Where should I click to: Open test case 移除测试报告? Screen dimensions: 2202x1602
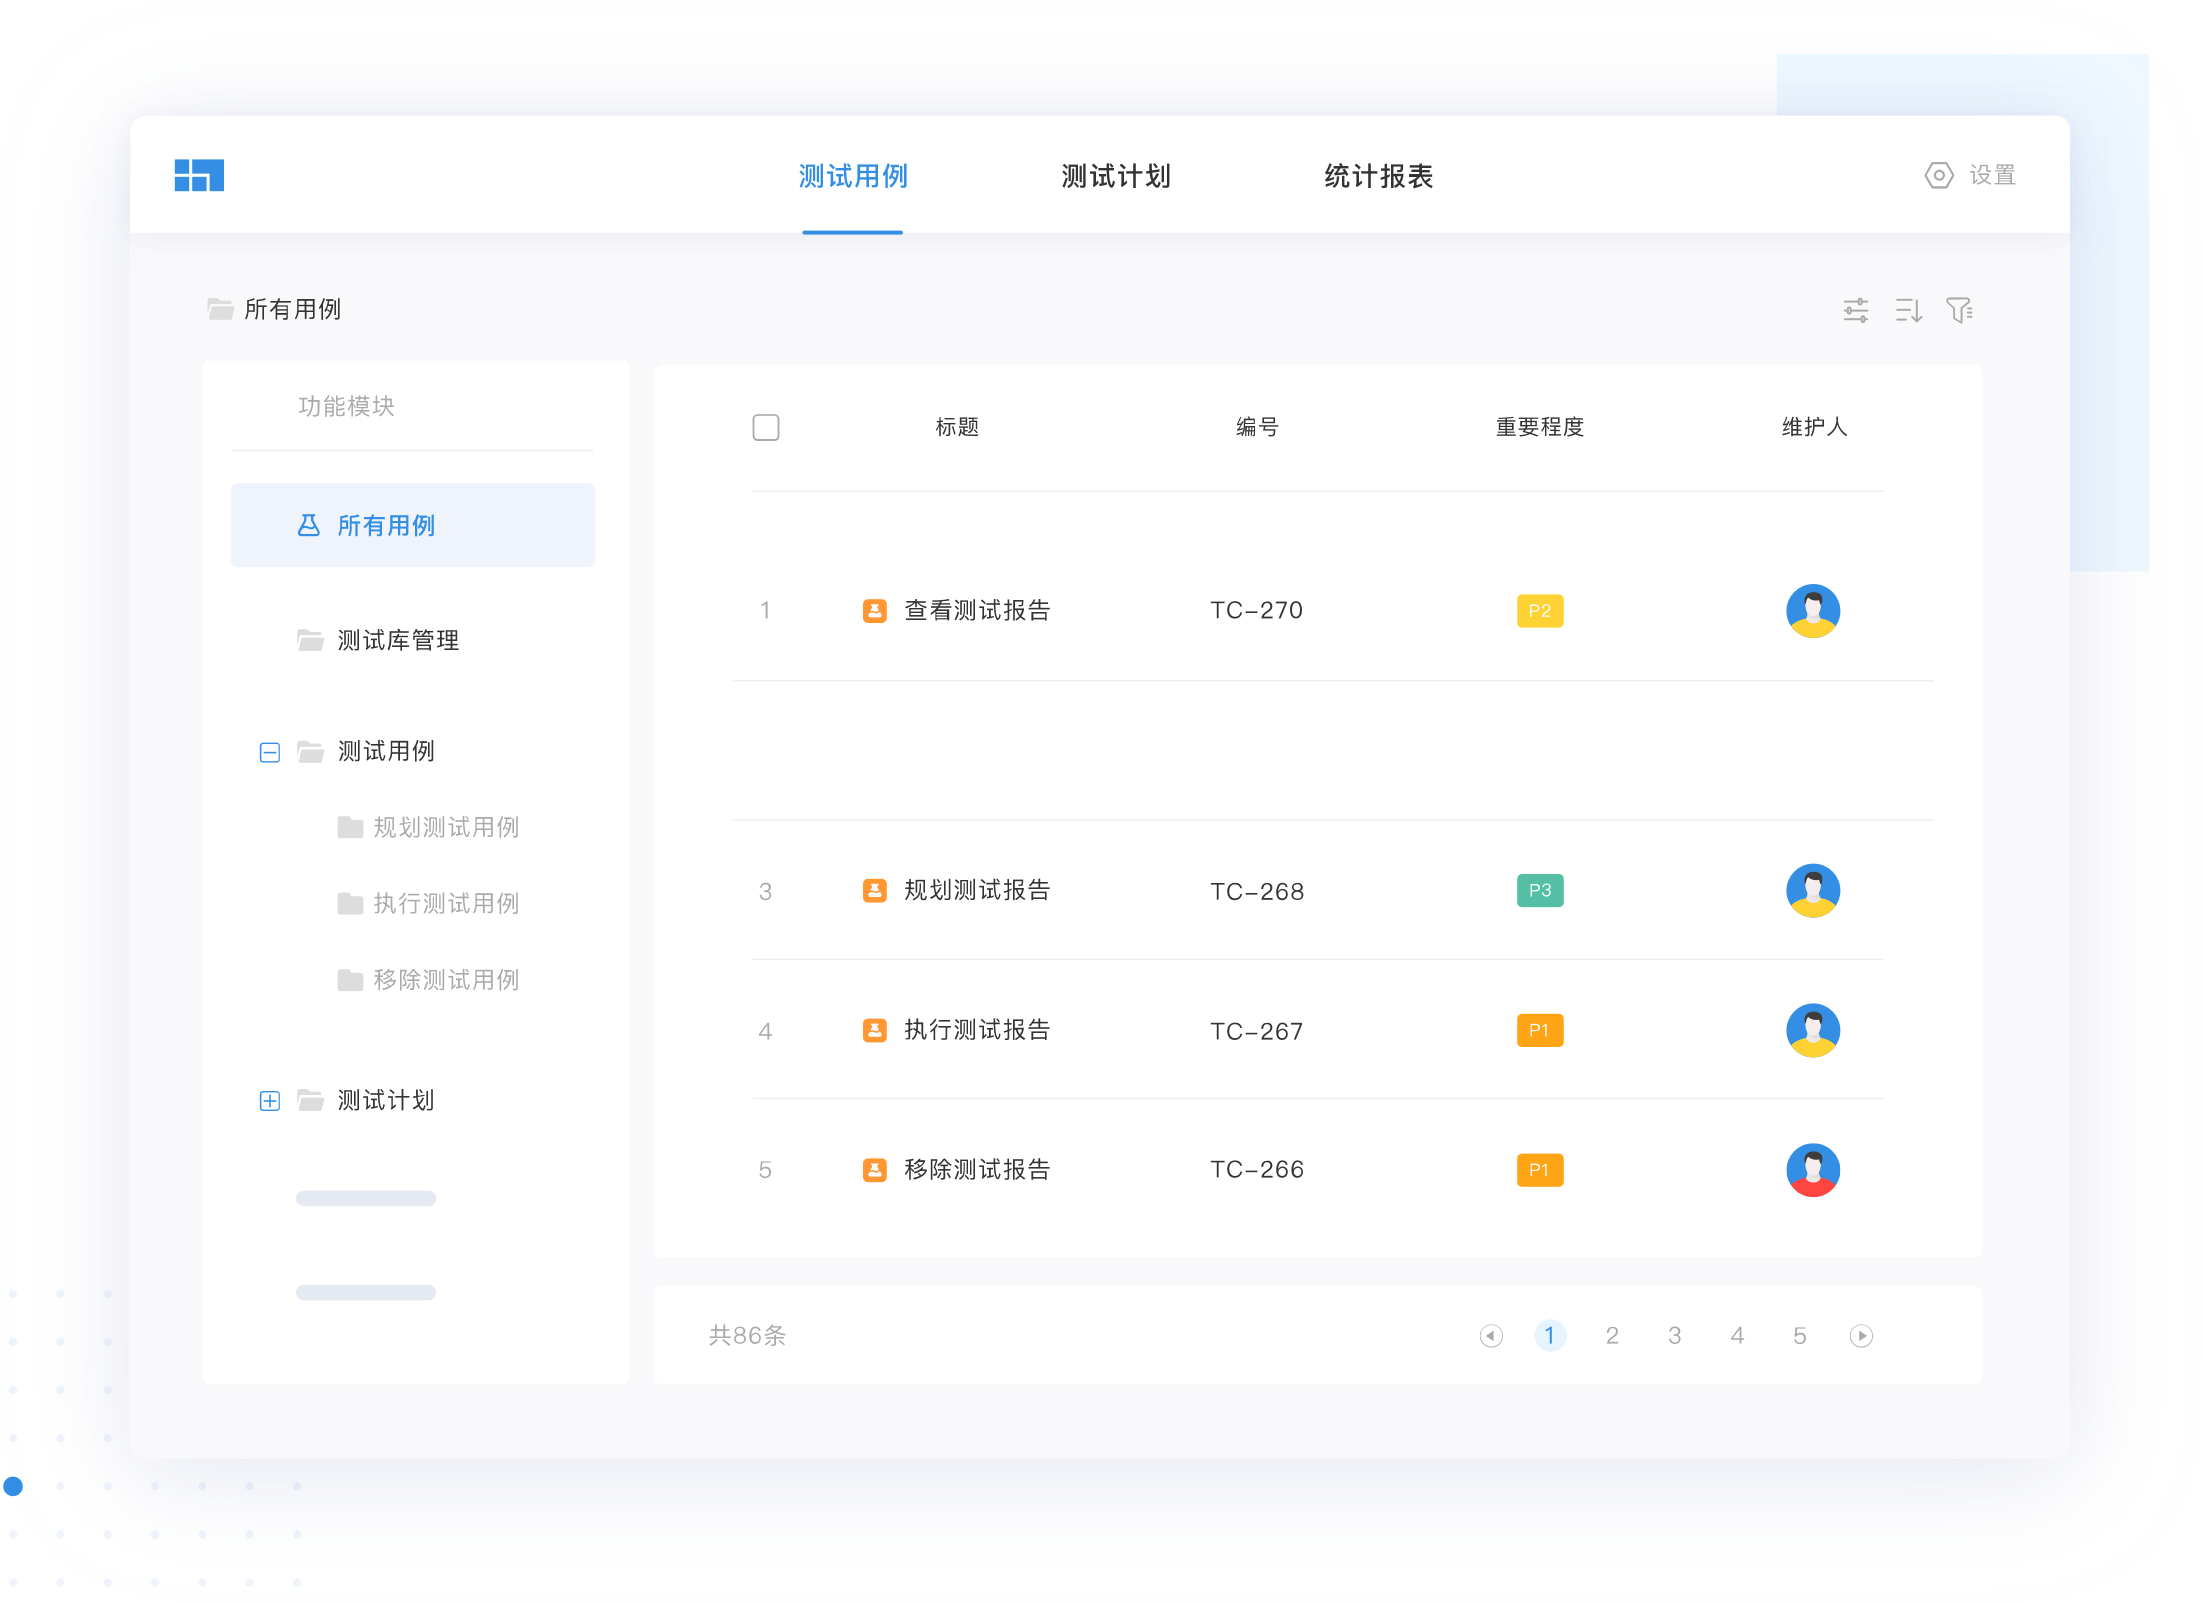coord(977,1169)
